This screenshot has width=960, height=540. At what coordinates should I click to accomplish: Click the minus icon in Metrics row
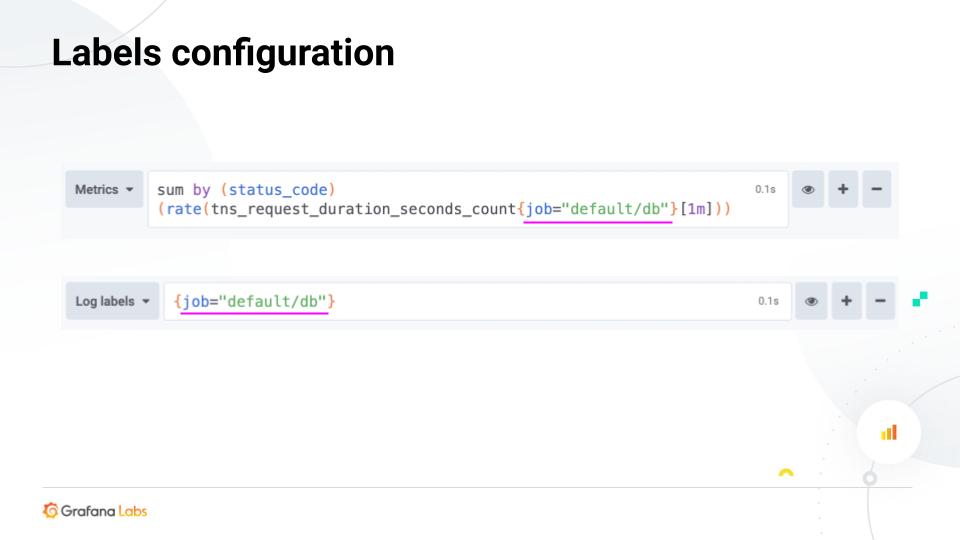[x=876, y=189]
